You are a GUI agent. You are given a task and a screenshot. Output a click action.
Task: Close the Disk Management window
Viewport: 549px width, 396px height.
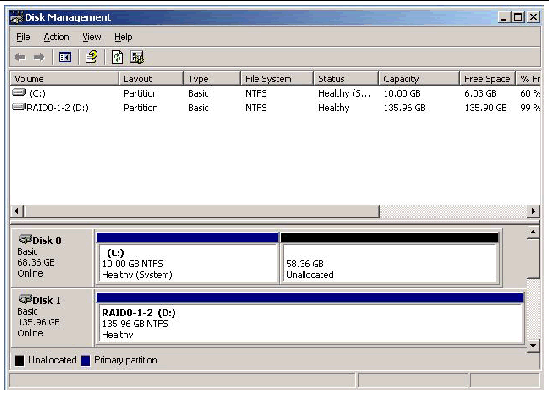[533, 17]
